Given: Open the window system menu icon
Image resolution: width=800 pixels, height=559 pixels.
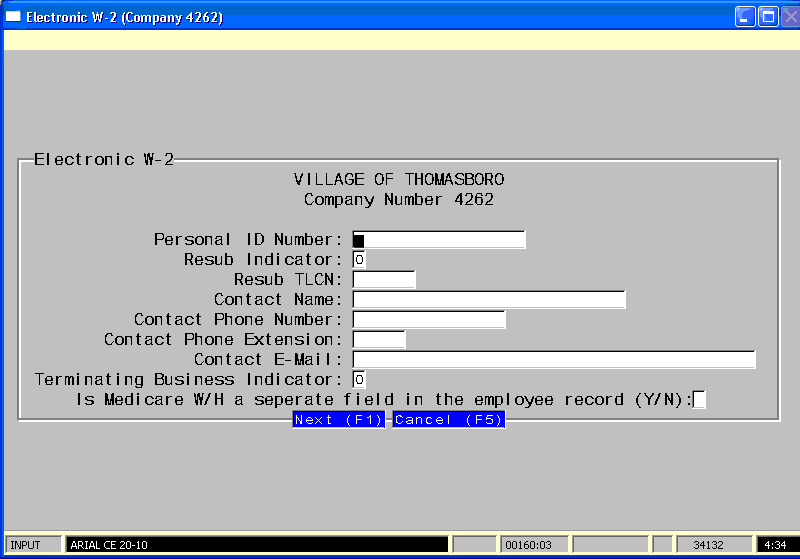Looking at the screenshot, I should point(13,17).
